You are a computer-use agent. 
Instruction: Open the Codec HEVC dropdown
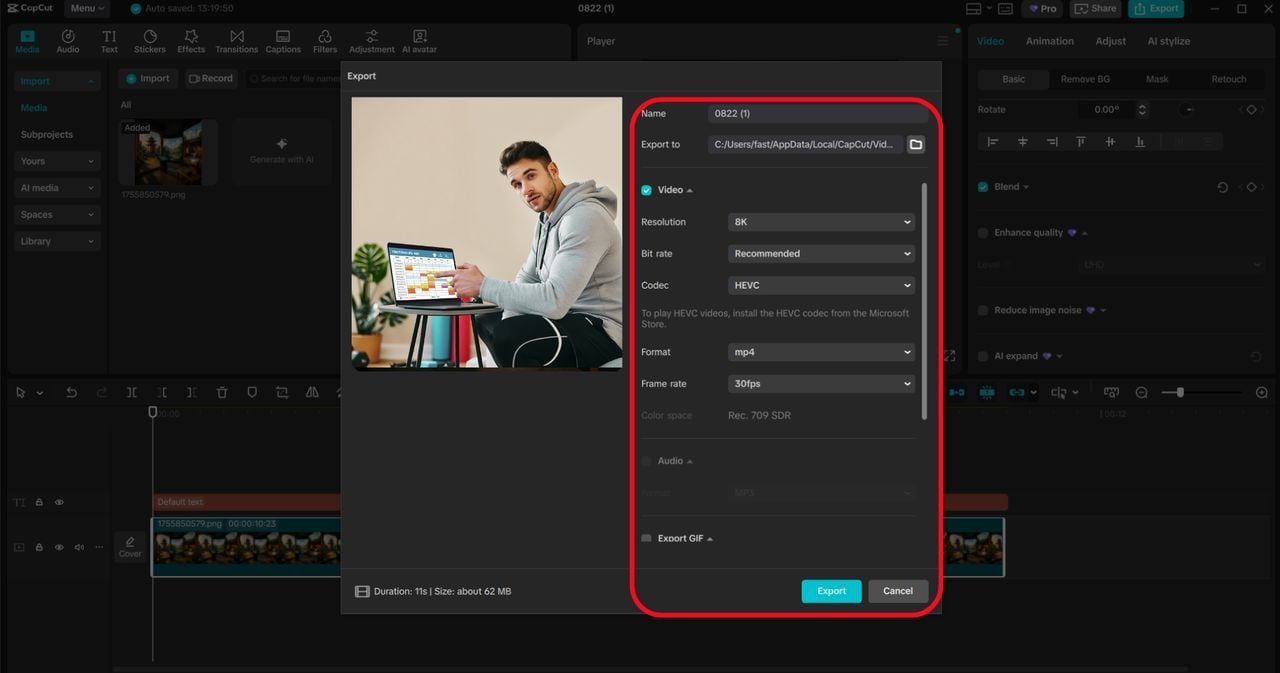(821, 286)
